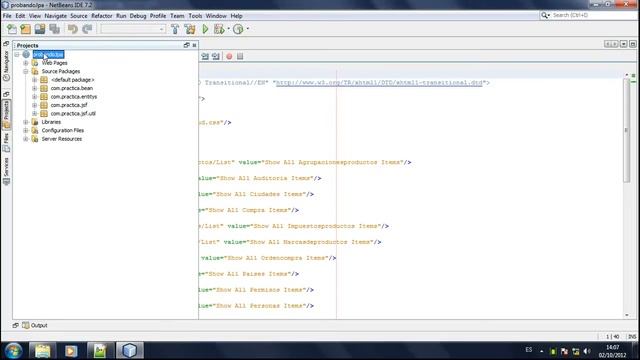This screenshot has width=640, height=360.
Task: Expand the com.practica.bean package
Action: tap(35, 88)
